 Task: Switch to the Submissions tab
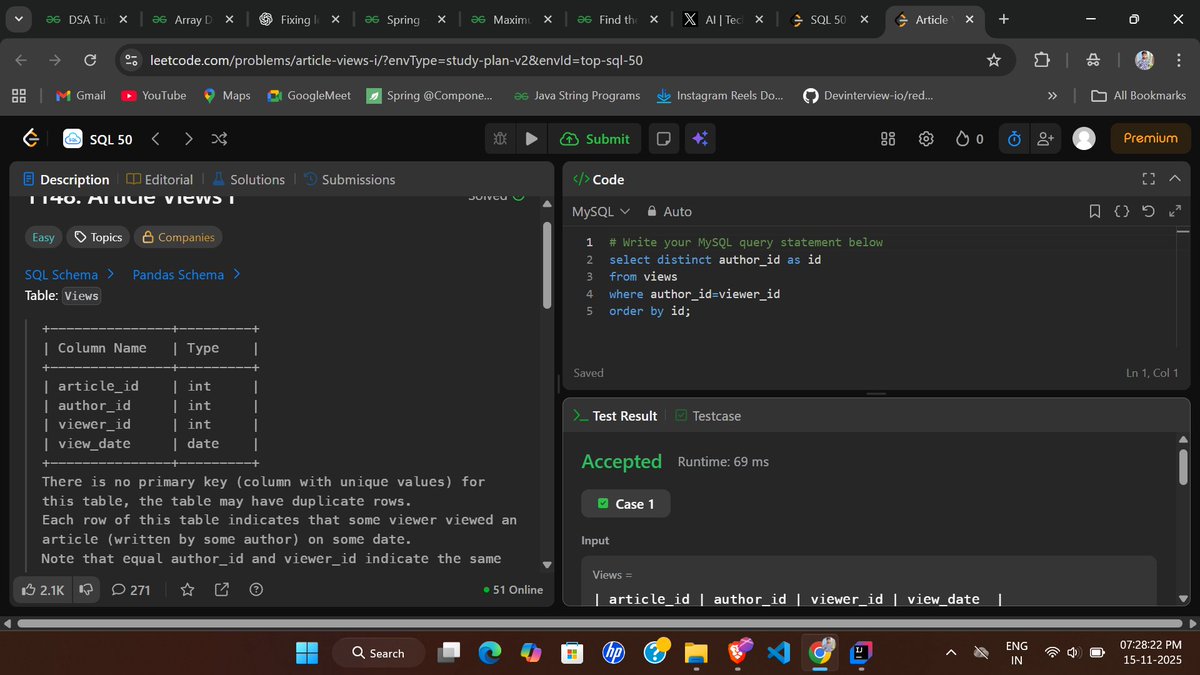[x=349, y=179]
